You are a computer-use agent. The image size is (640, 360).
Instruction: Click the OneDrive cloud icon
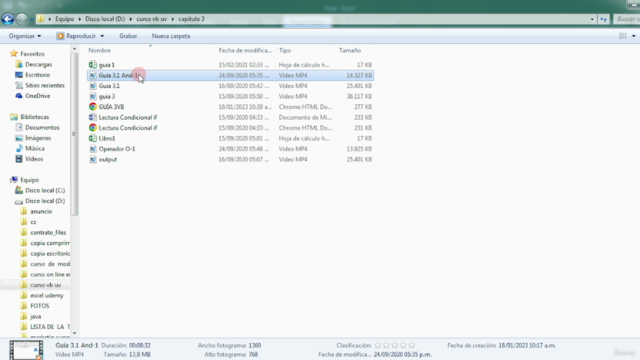pos(19,96)
